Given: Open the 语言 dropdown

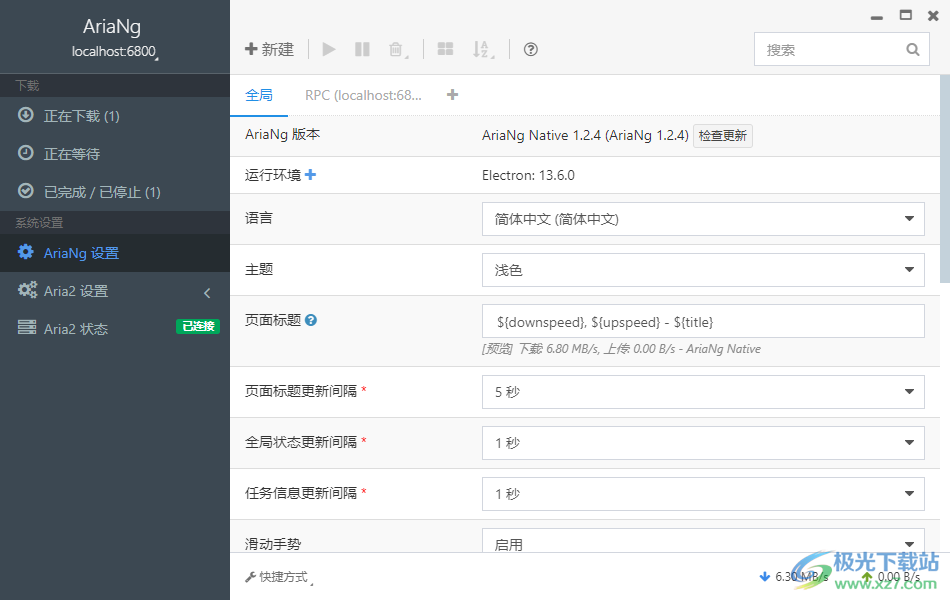Looking at the screenshot, I should click(703, 219).
